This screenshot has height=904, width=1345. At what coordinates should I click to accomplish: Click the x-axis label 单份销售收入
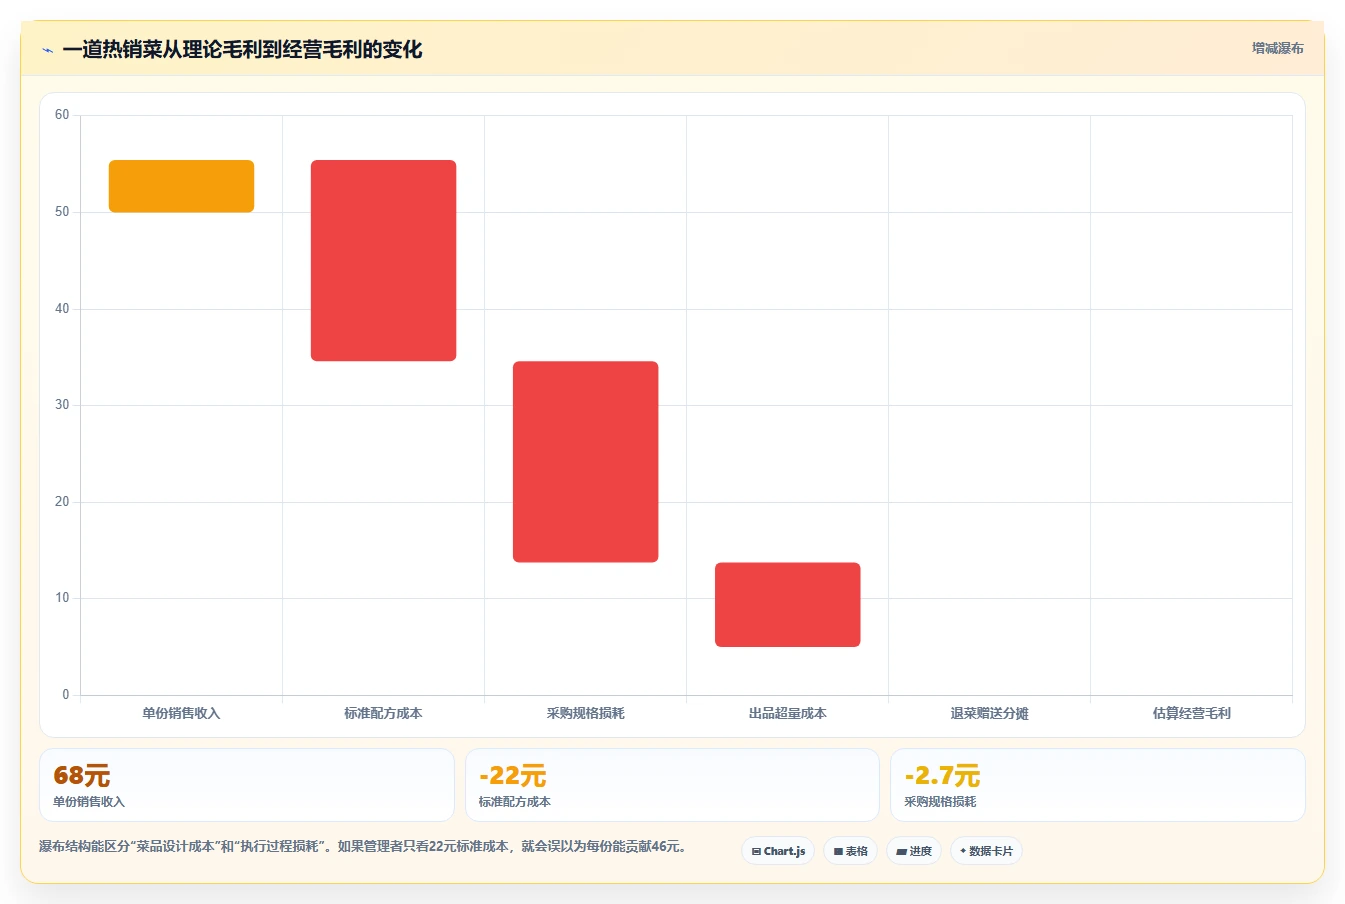(181, 713)
